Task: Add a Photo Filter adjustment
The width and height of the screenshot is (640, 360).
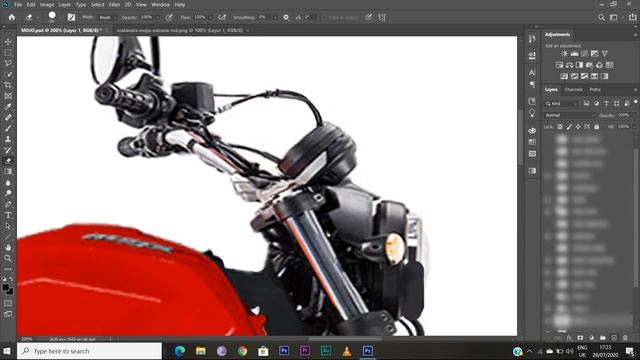Action: [x=589, y=65]
